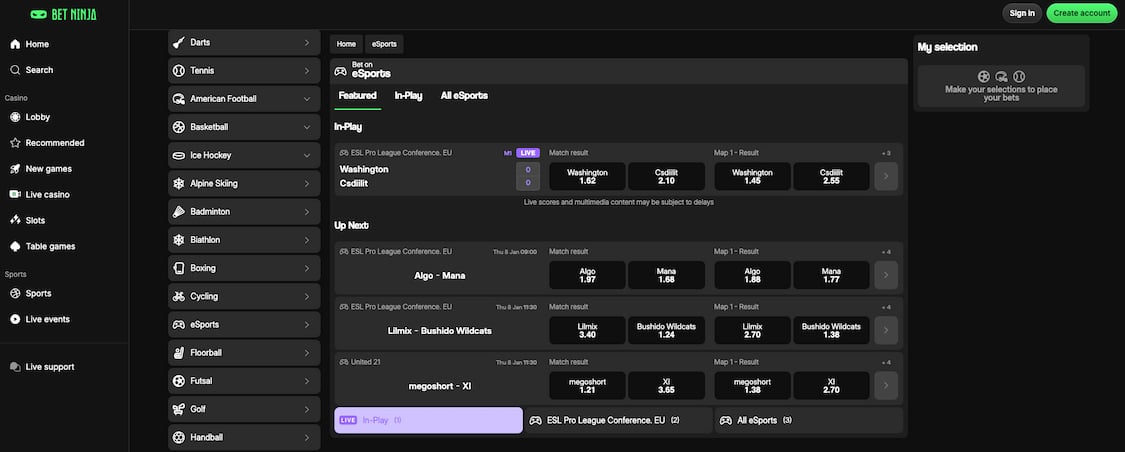Select Csdiilit Map 1 result 2.55
Viewport: 1125px width, 452px height.
coord(832,176)
